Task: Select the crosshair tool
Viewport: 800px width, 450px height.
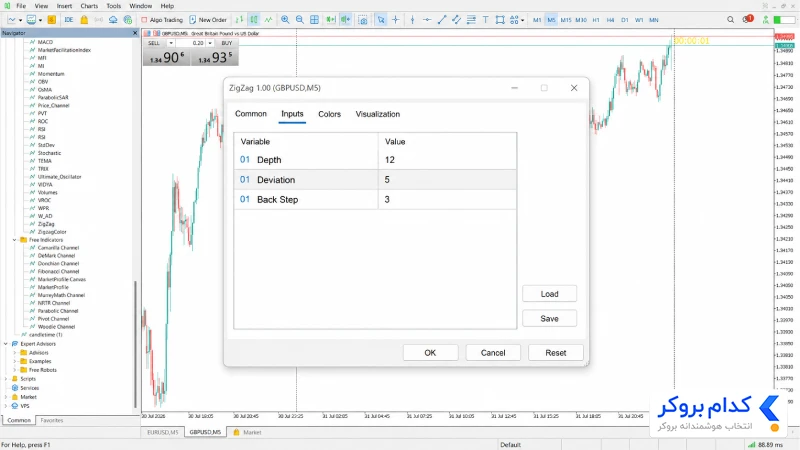Action: [x=395, y=20]
